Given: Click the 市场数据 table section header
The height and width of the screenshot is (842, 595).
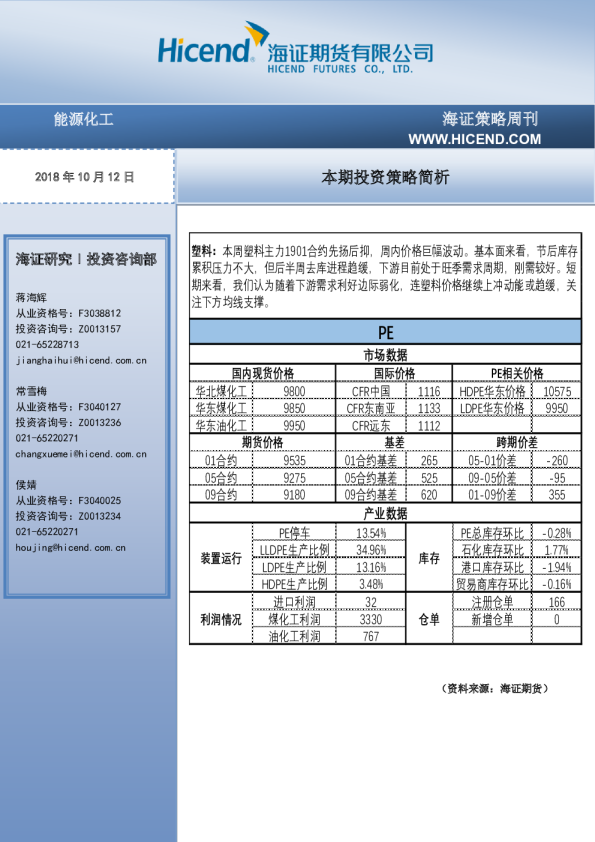Looking at the screenshot, I should coord(386,355).
